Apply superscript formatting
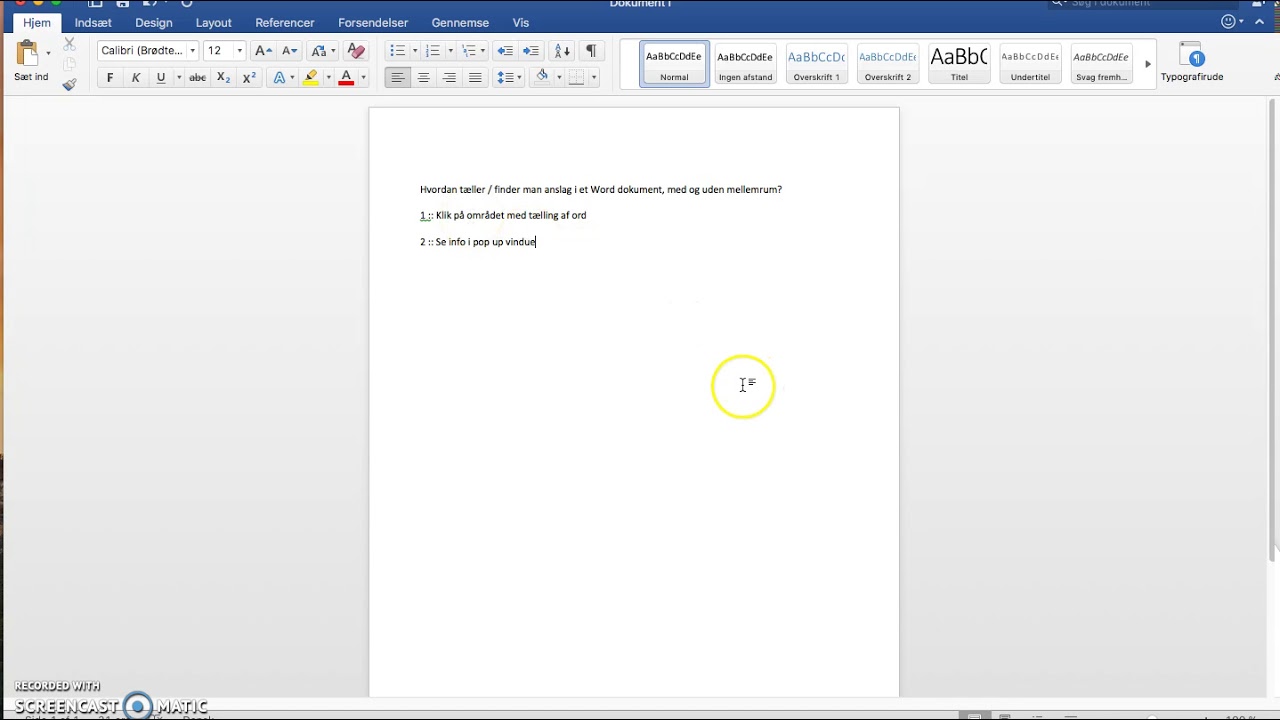 (249, 77)
